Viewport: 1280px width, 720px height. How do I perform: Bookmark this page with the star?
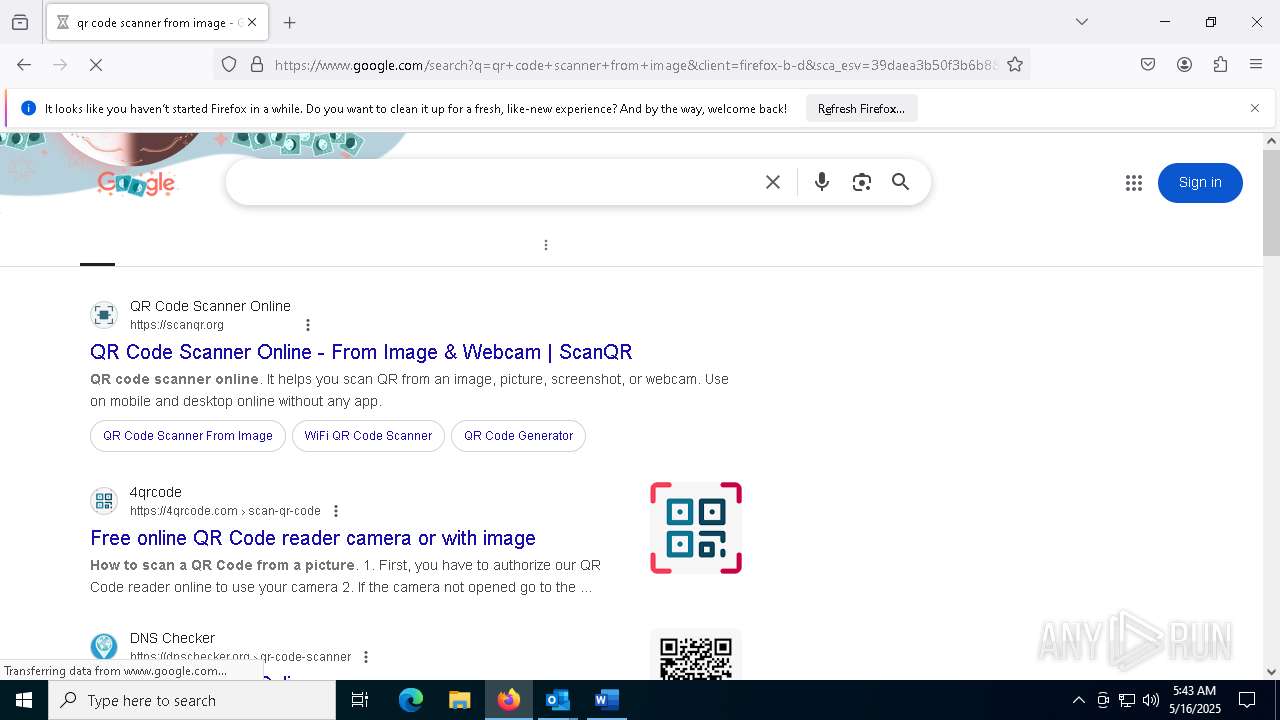(1015, 65)
